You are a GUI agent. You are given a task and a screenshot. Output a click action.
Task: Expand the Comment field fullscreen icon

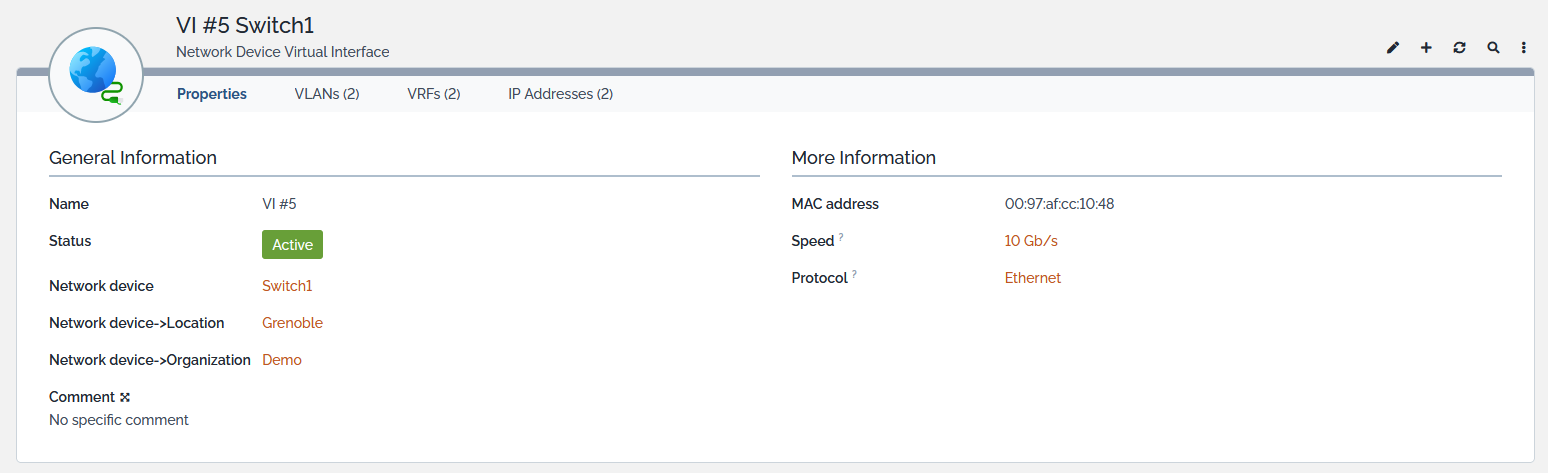tap(125, 397)
